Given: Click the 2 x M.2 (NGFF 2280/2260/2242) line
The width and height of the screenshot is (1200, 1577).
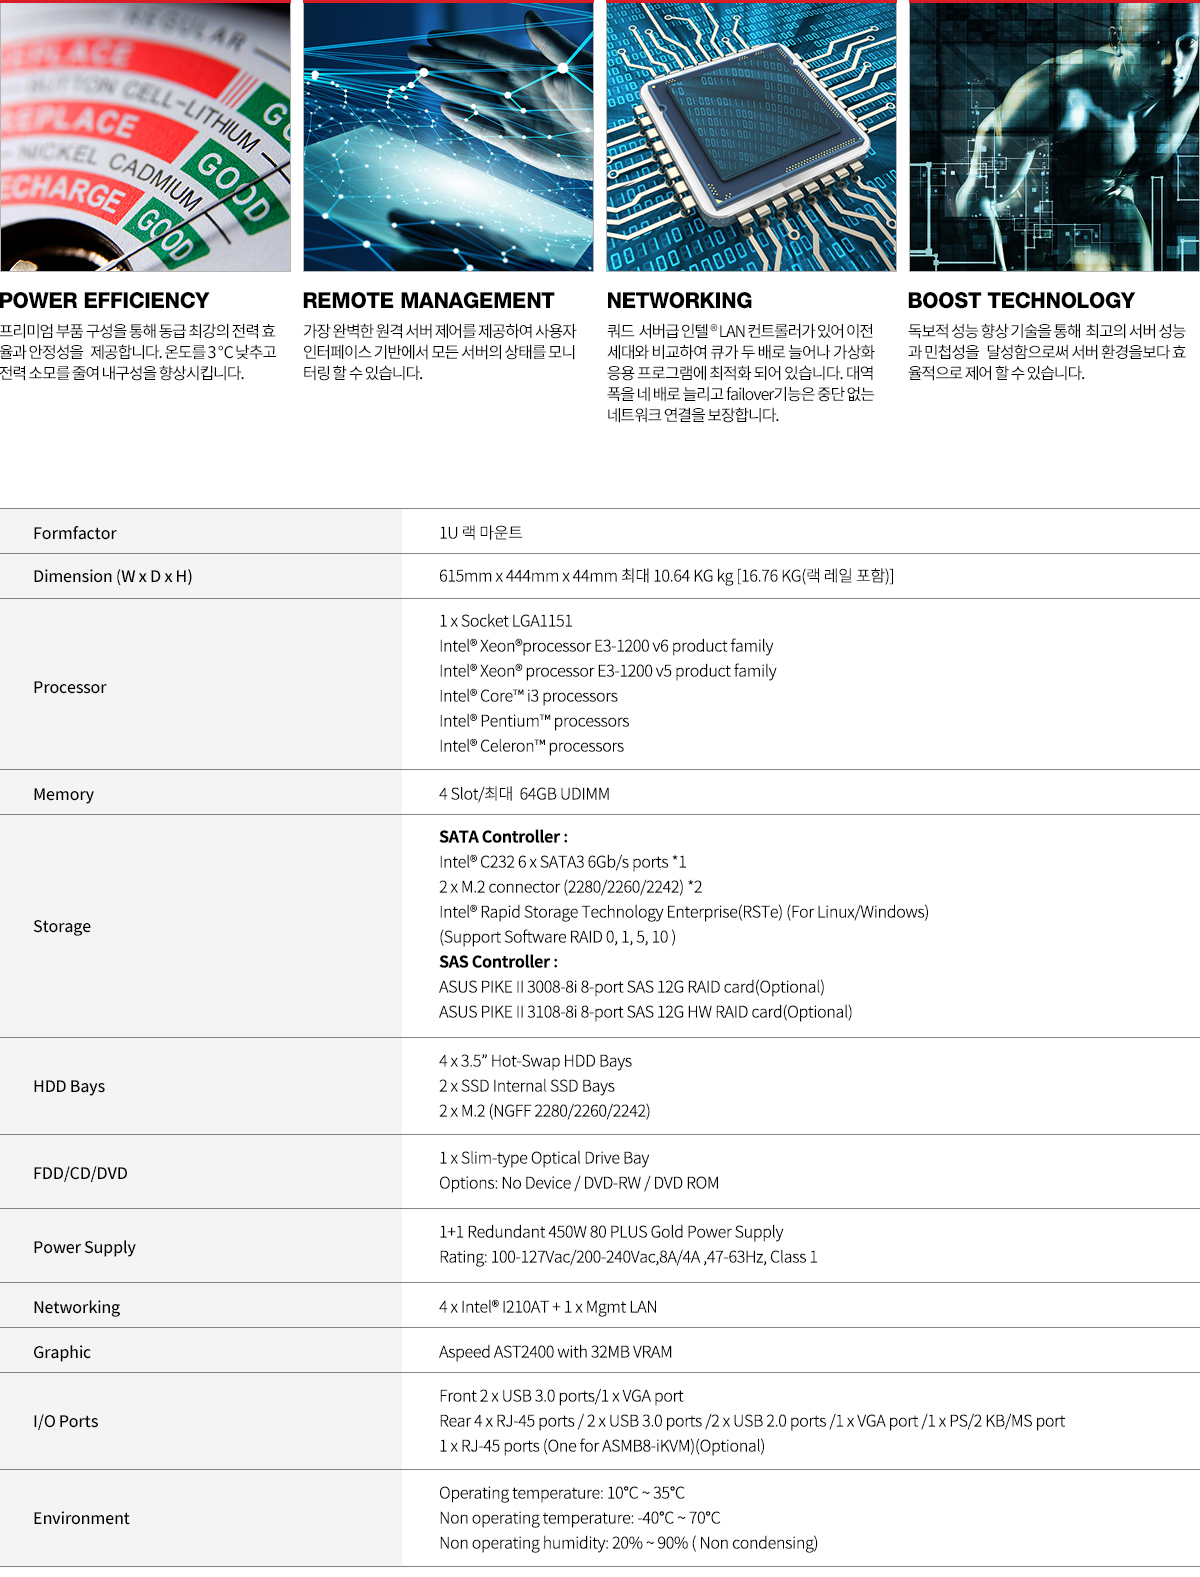Looking at the screenshot, I should coord(545,1111).
